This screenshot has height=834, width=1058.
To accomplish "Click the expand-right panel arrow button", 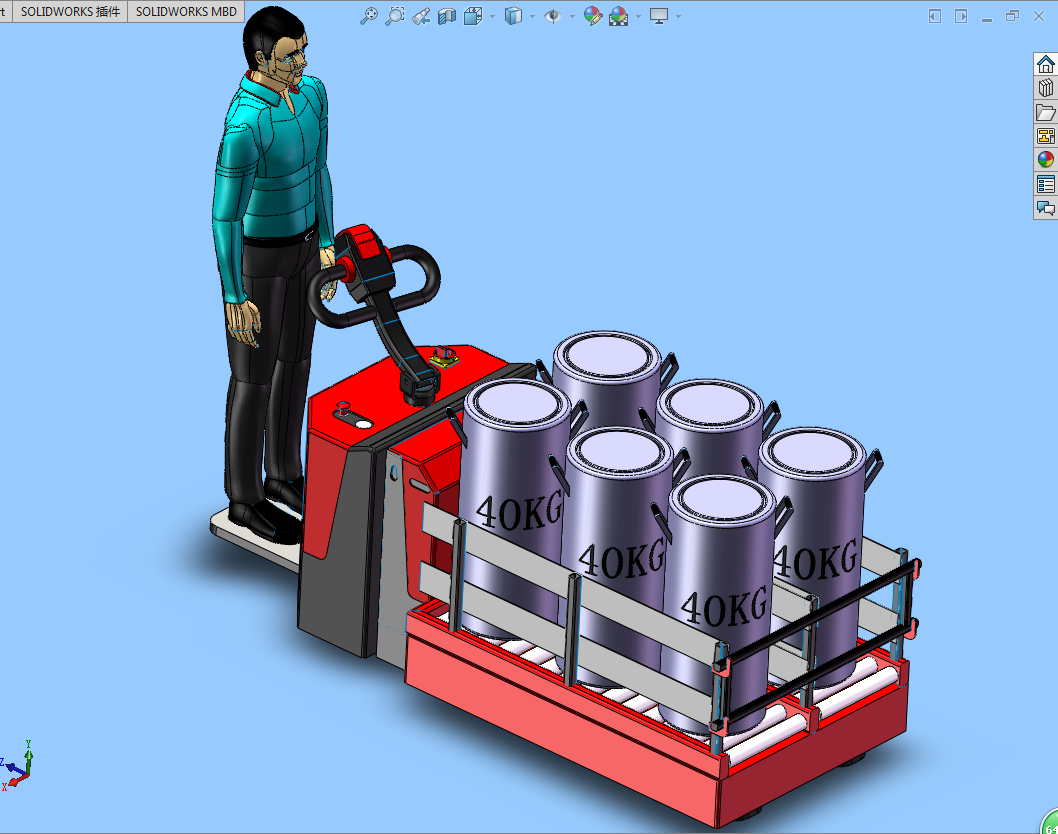I will 961,16.
